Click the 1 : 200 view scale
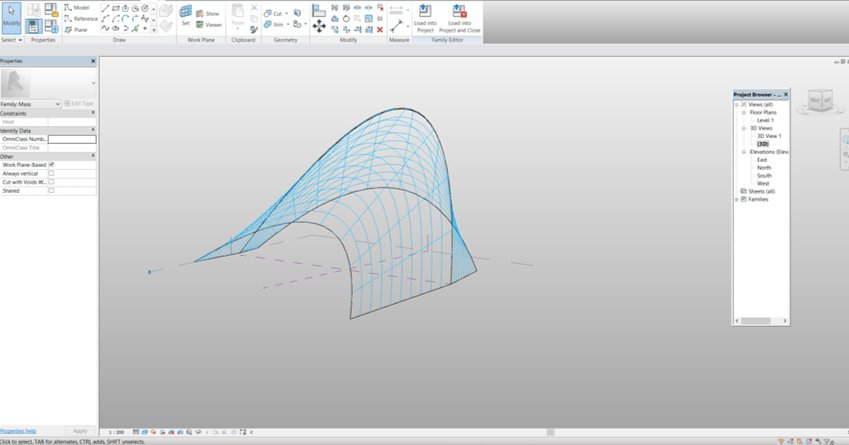Image resolution: width=849 pixels, height=445 pixels. coord(116,432)
